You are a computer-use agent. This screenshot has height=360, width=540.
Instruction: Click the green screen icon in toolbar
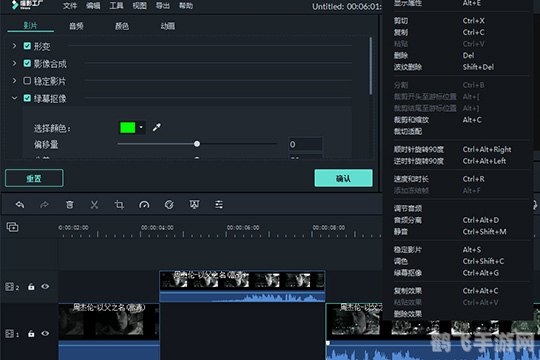[194, 205]
